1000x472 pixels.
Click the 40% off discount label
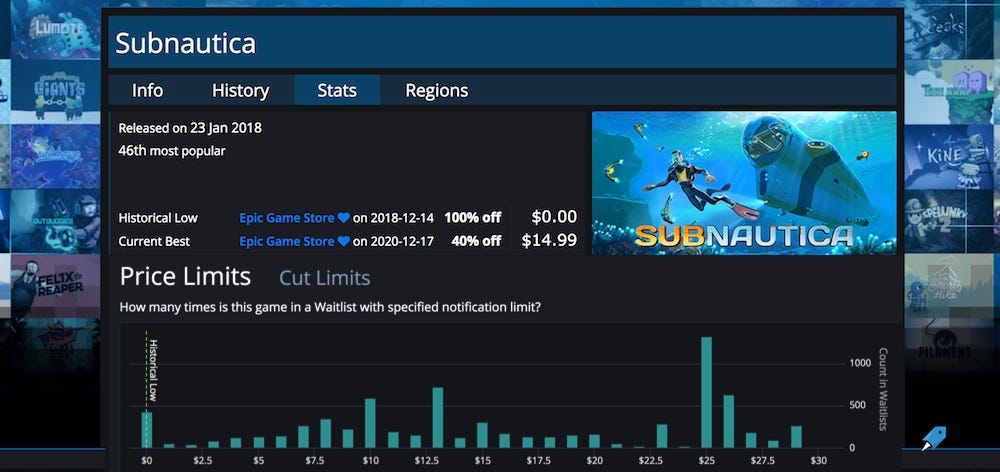click(476, 241)
